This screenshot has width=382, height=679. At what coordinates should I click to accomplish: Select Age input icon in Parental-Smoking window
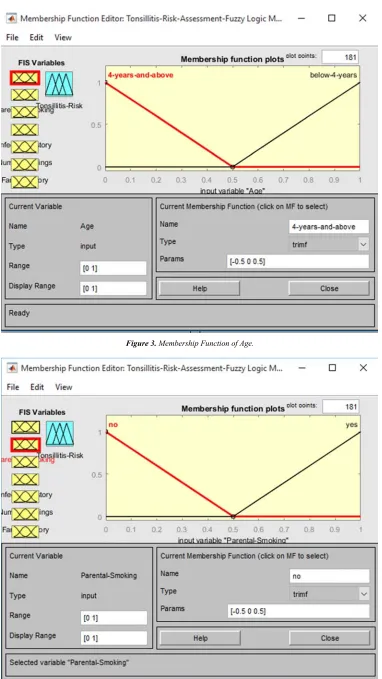pyautogui.click(x=26, y=427)
